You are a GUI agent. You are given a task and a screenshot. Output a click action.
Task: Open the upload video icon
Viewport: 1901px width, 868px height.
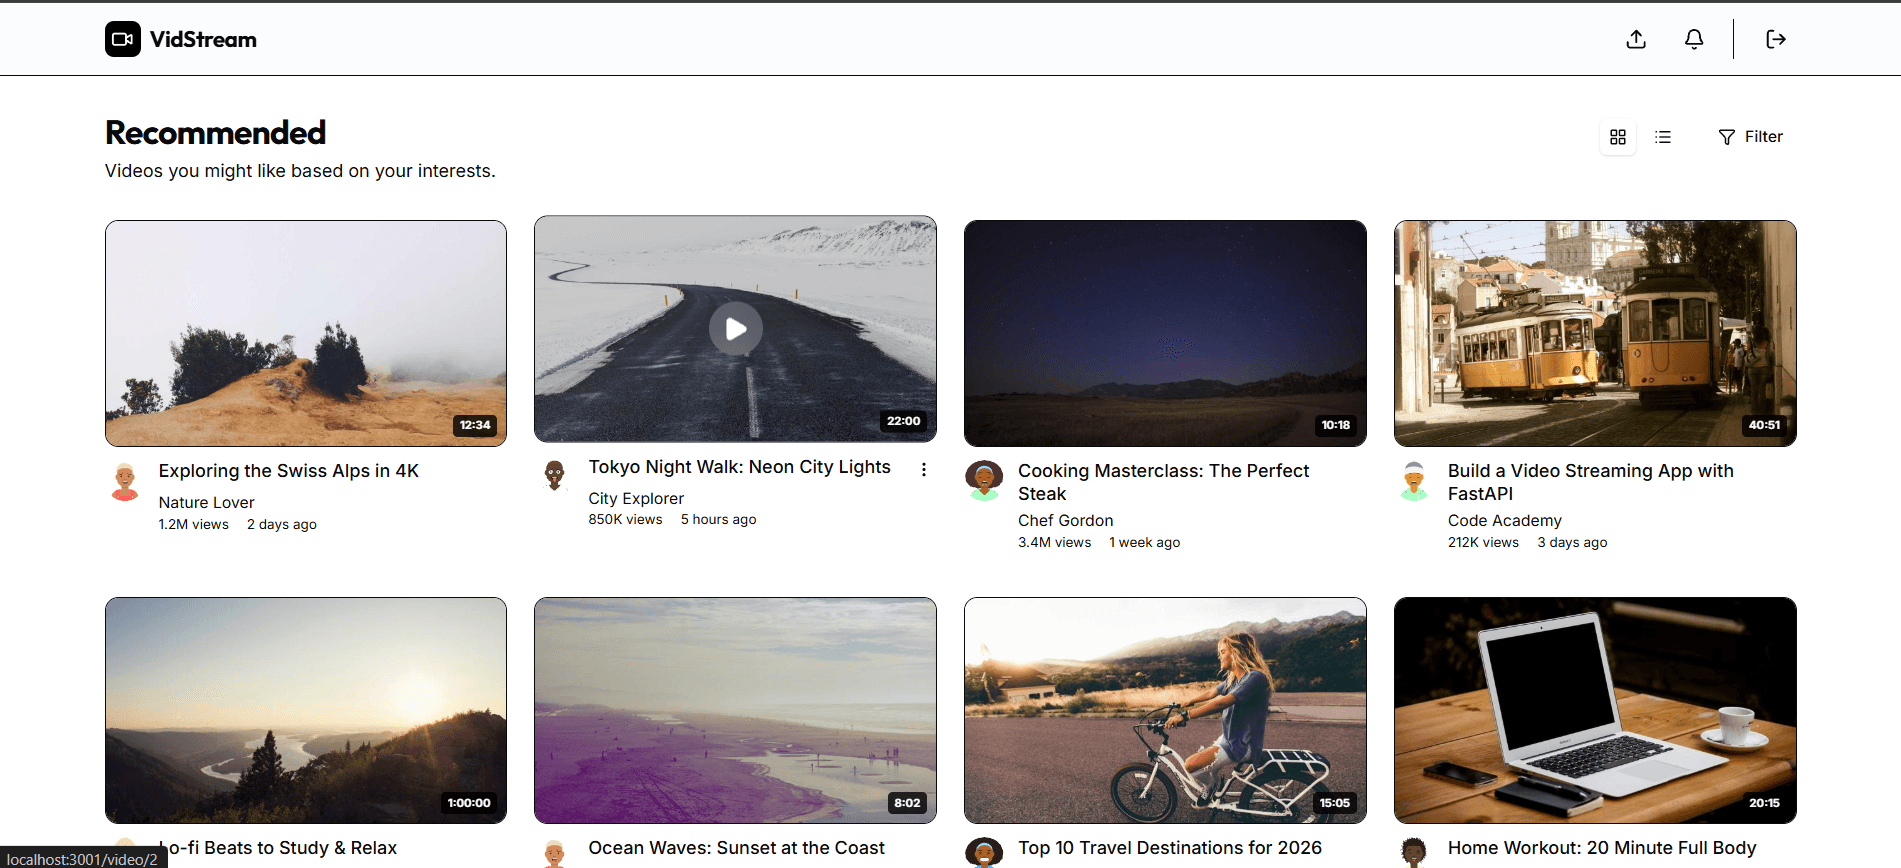[x=1636, y=39]
